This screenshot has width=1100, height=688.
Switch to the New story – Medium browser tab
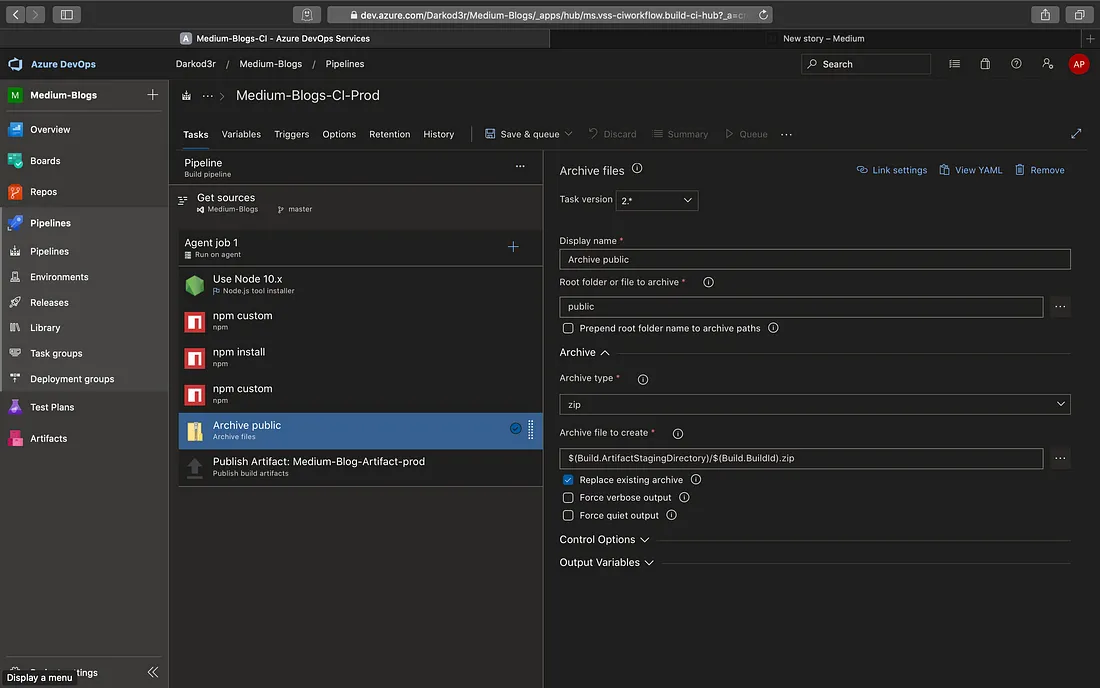823,39
